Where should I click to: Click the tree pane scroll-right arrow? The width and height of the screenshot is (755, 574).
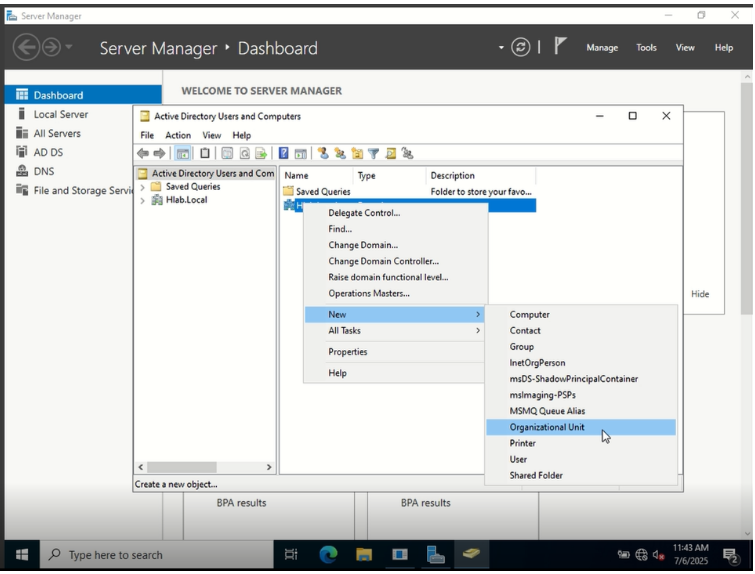(x=269, y=467)
